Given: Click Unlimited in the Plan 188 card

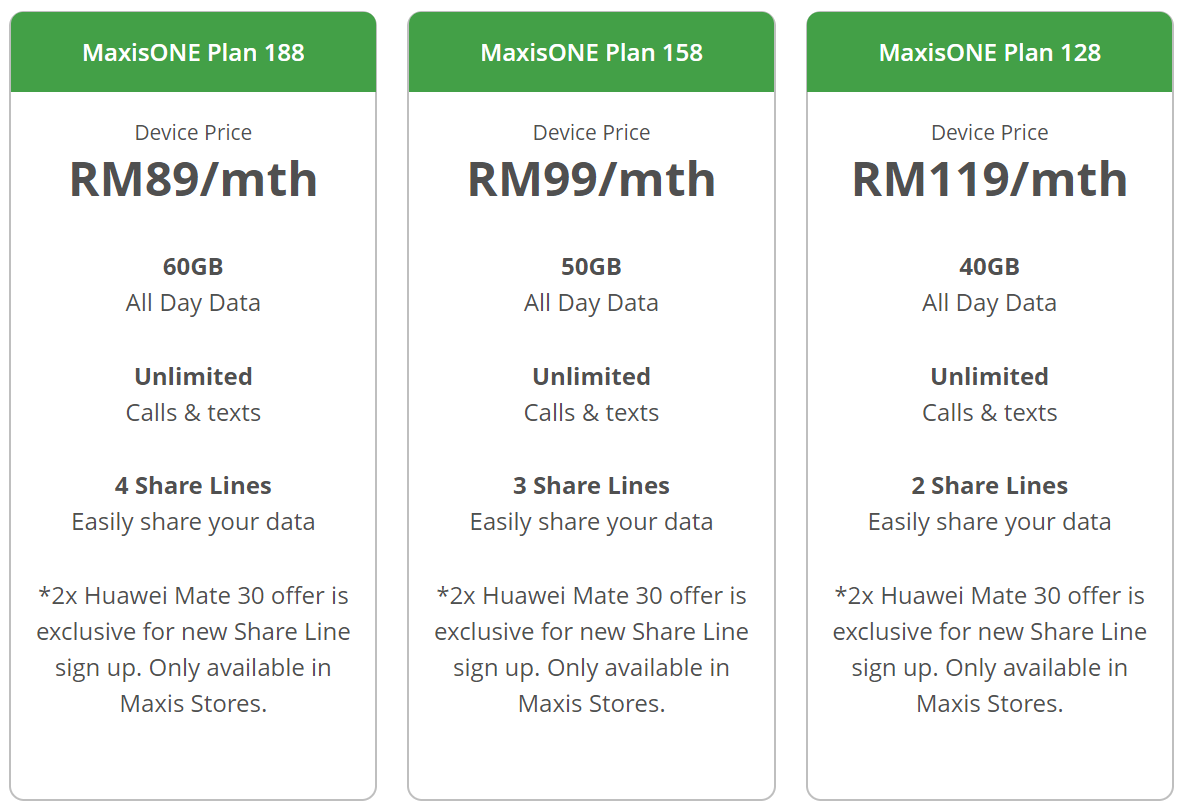Looking at the screenshot, I should 193,377.
